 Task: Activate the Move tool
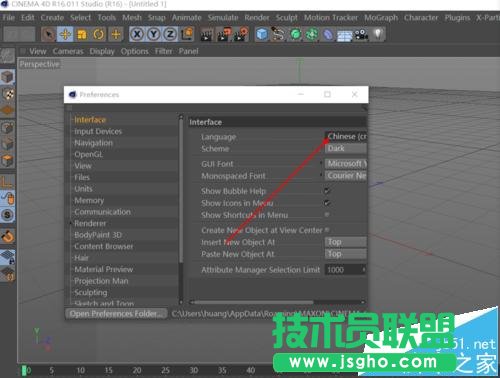tap(65, 34)
